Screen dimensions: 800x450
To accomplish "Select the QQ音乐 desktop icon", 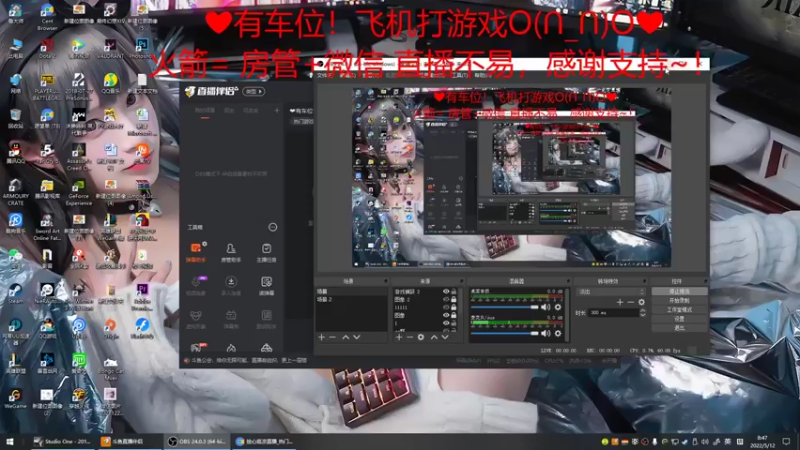I will [x=110, y=84].
